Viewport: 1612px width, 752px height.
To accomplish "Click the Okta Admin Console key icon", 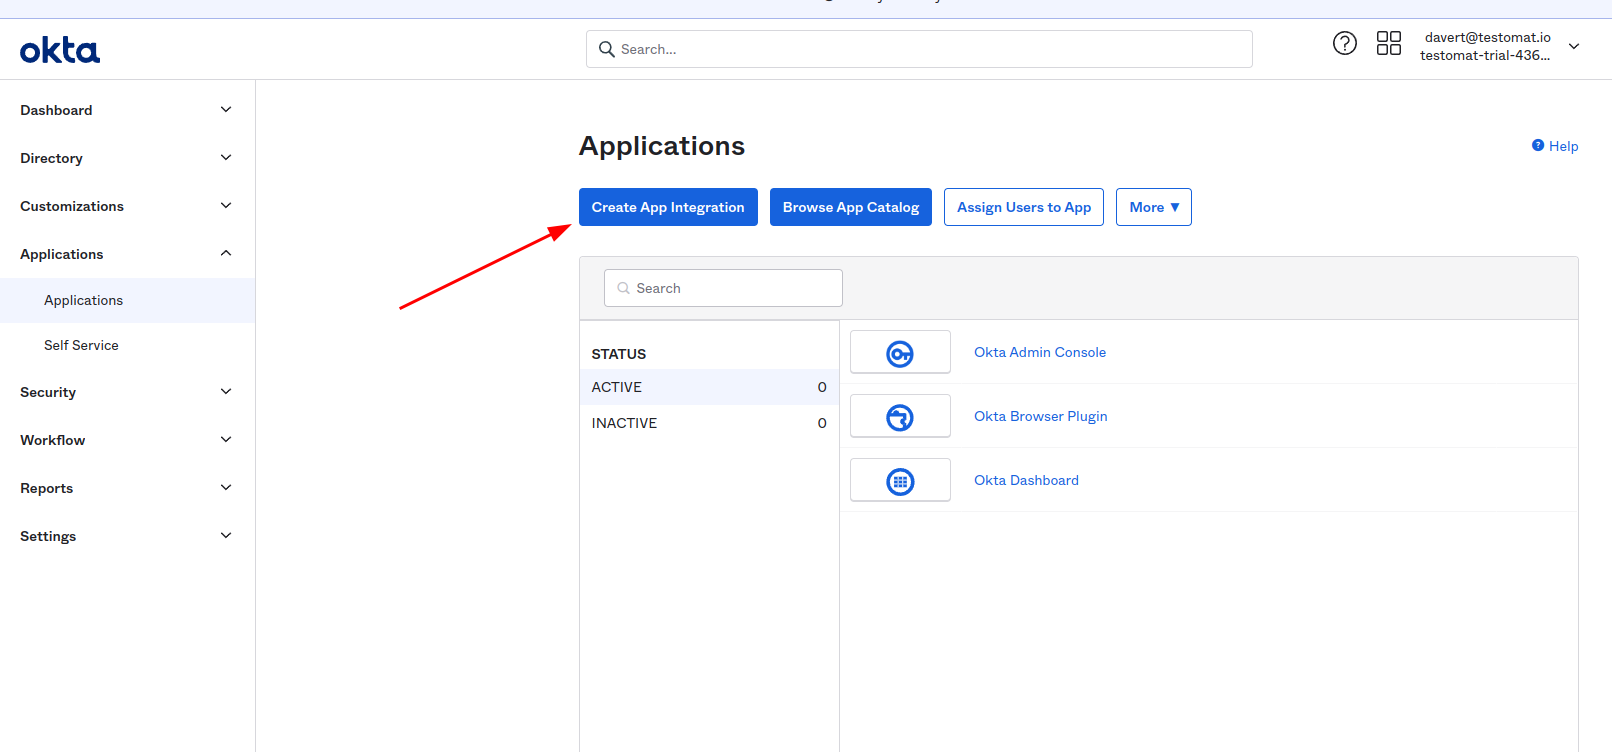I will click(x=900, y=353).
